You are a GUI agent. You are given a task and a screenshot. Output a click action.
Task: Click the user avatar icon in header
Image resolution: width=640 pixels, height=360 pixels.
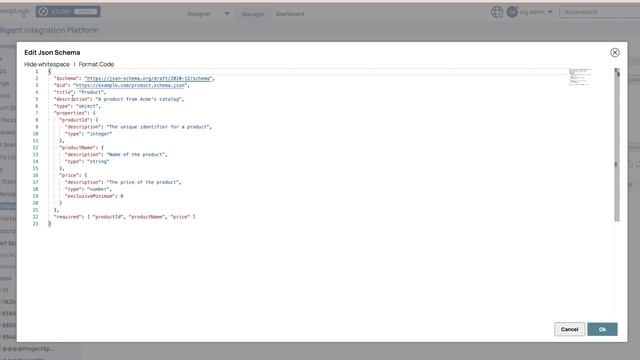pyautogui.click(x=512, y=12)
